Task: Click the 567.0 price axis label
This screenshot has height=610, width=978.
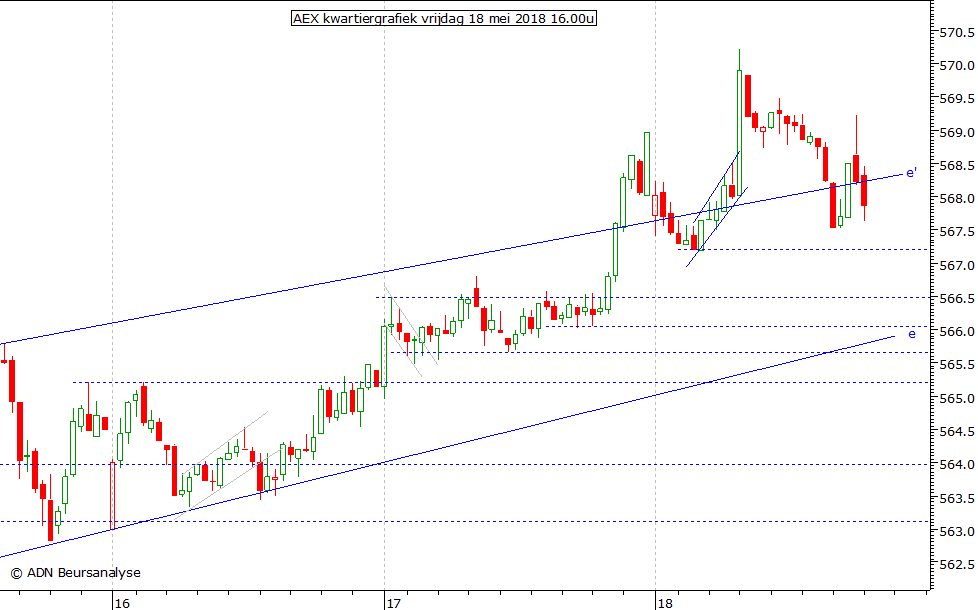Action: click(957, 266)
